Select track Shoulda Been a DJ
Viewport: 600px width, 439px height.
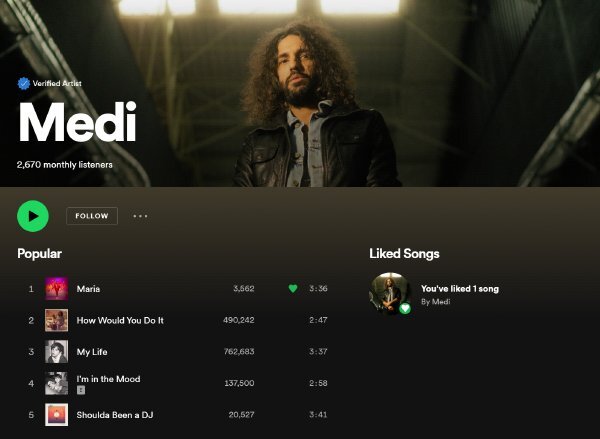coord(115,415)
